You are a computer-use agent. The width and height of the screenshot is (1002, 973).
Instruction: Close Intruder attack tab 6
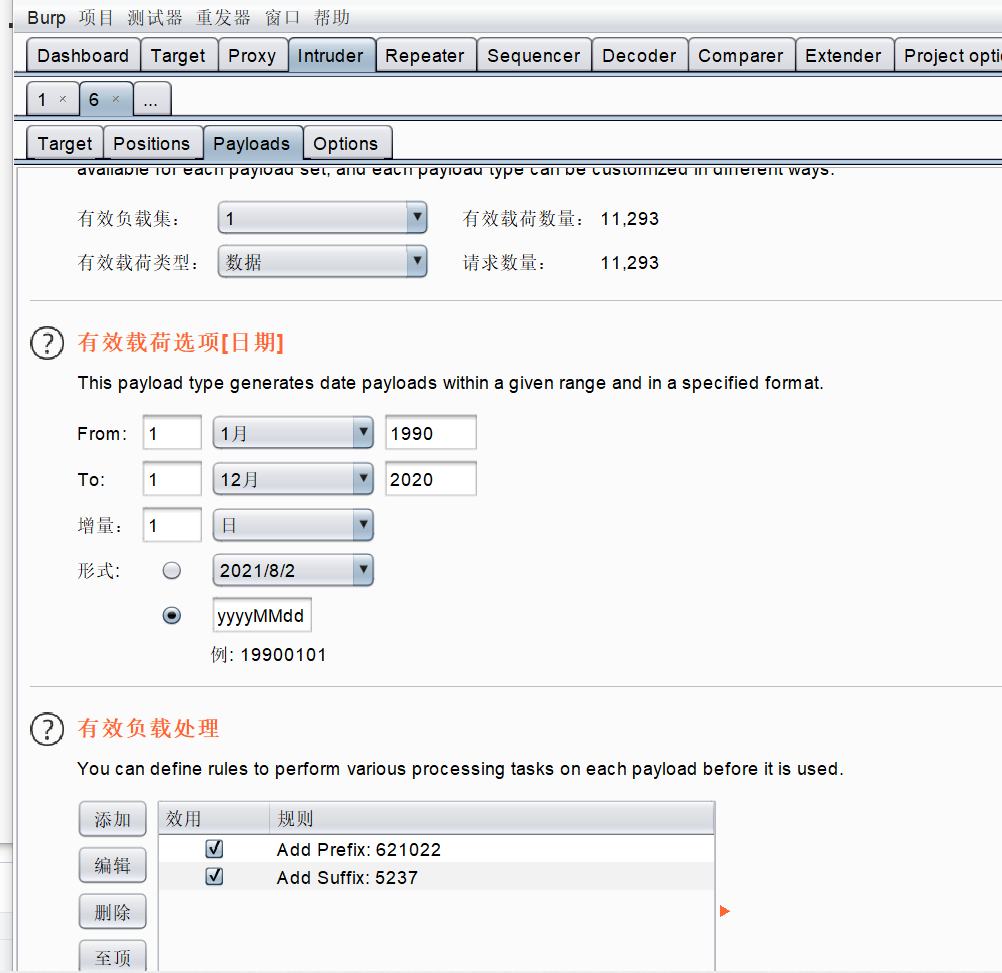(x=116, y=99)
